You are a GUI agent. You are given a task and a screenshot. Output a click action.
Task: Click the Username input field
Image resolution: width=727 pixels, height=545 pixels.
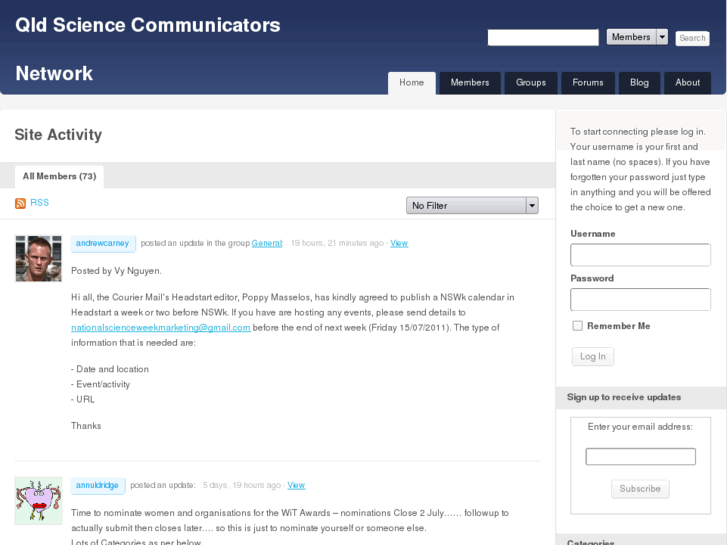(640, 255)
